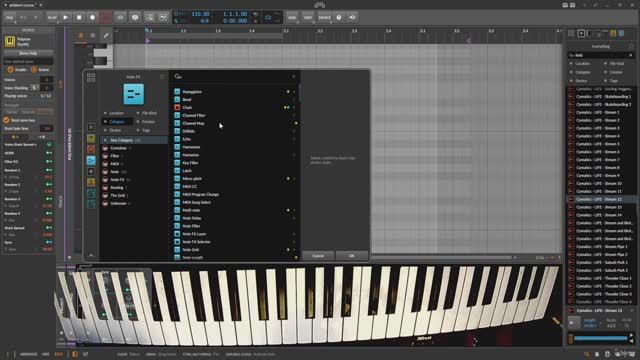Click the large Note FX category thumbnail

pyautogui.click(x=133, y=94)
